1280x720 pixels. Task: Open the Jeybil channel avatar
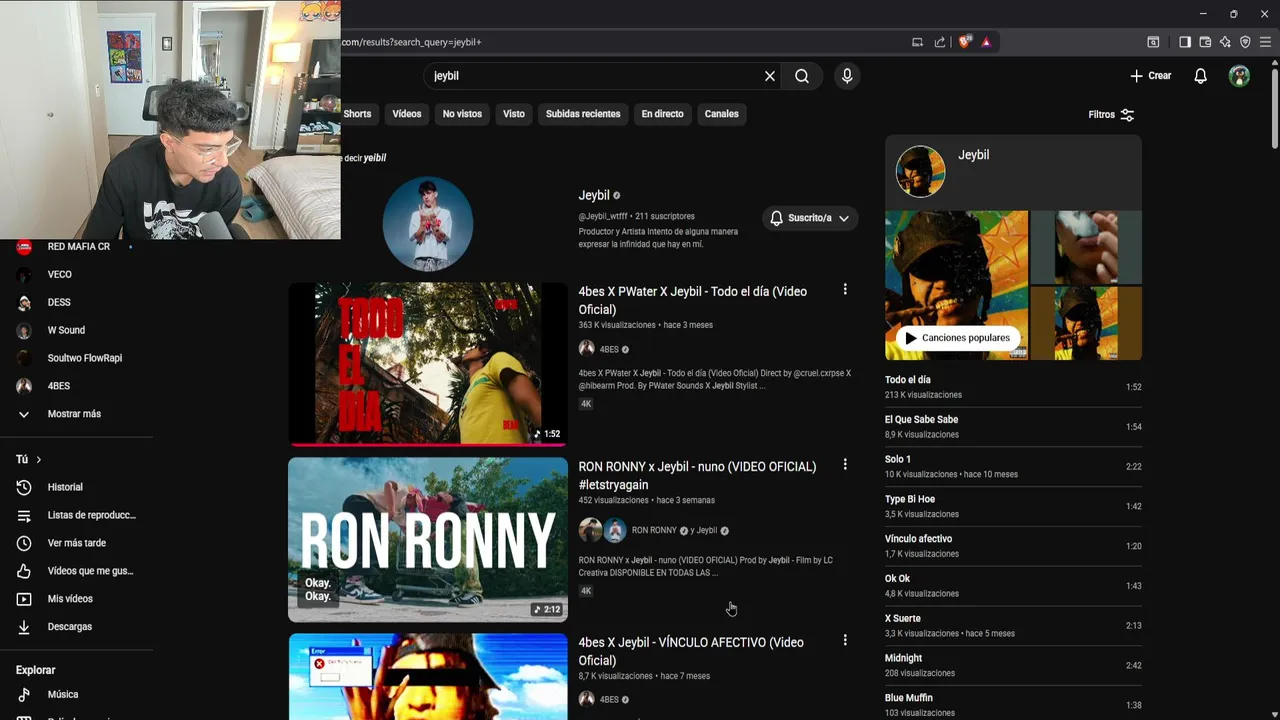(428, 224)
